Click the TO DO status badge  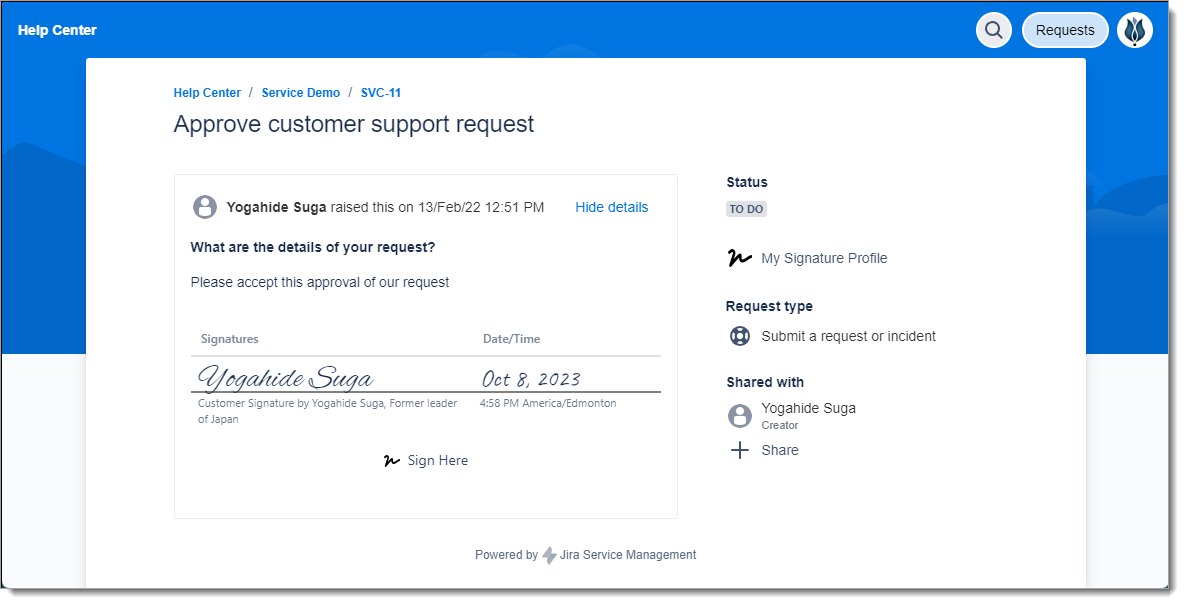[746, 209]
